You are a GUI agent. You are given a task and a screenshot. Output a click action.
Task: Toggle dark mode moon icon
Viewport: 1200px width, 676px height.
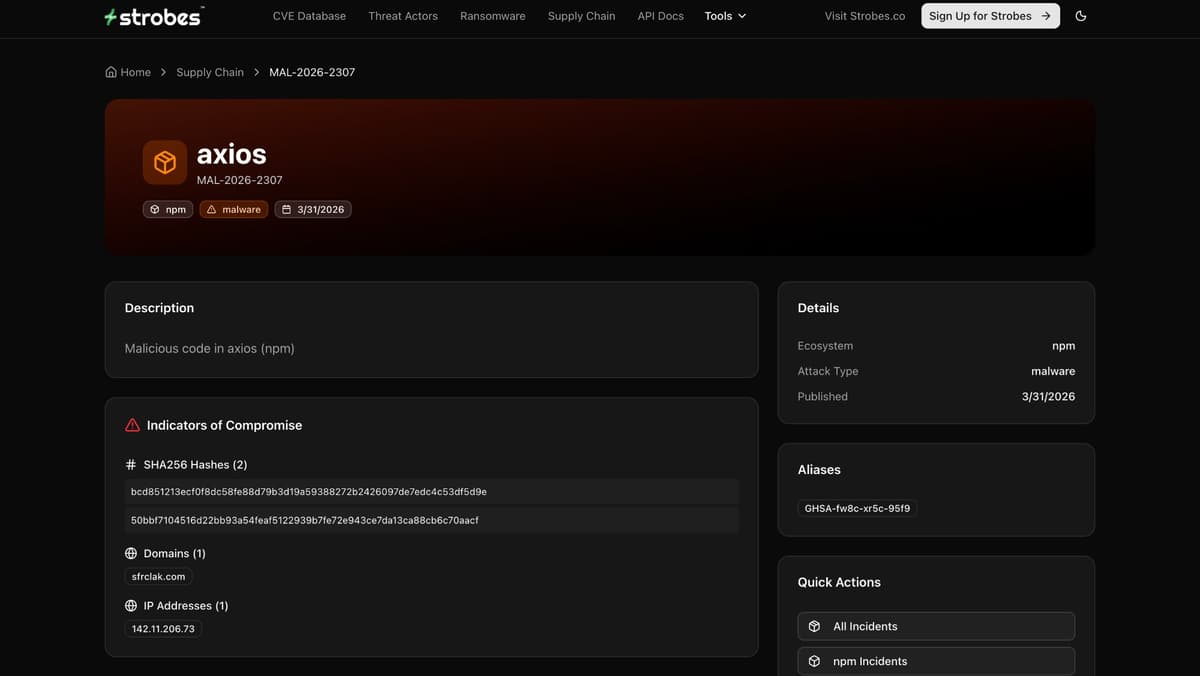pyautogui.click(x=1081, y=16)
